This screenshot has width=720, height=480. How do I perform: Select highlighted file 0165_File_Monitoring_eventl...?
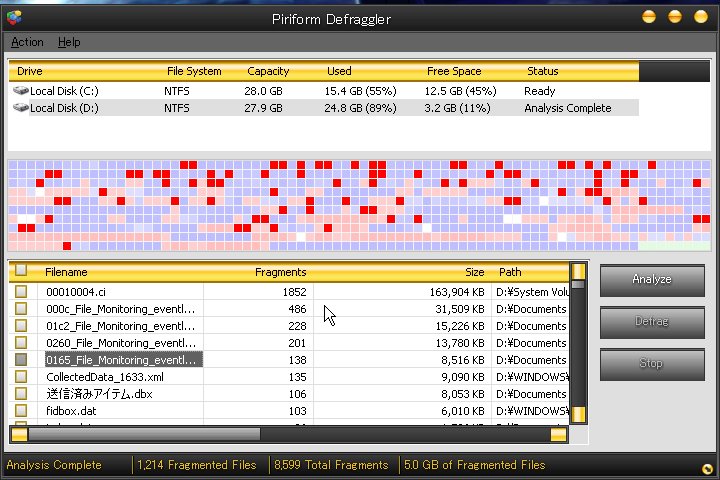123,360
